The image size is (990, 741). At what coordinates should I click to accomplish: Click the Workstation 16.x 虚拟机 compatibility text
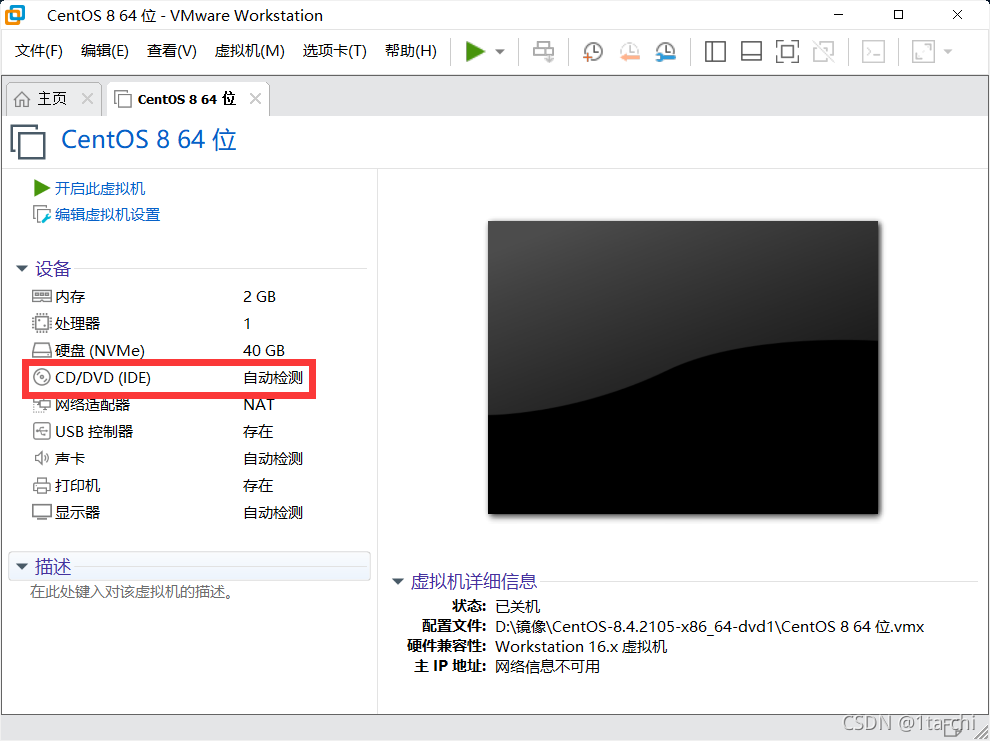(x=581, y=647)
